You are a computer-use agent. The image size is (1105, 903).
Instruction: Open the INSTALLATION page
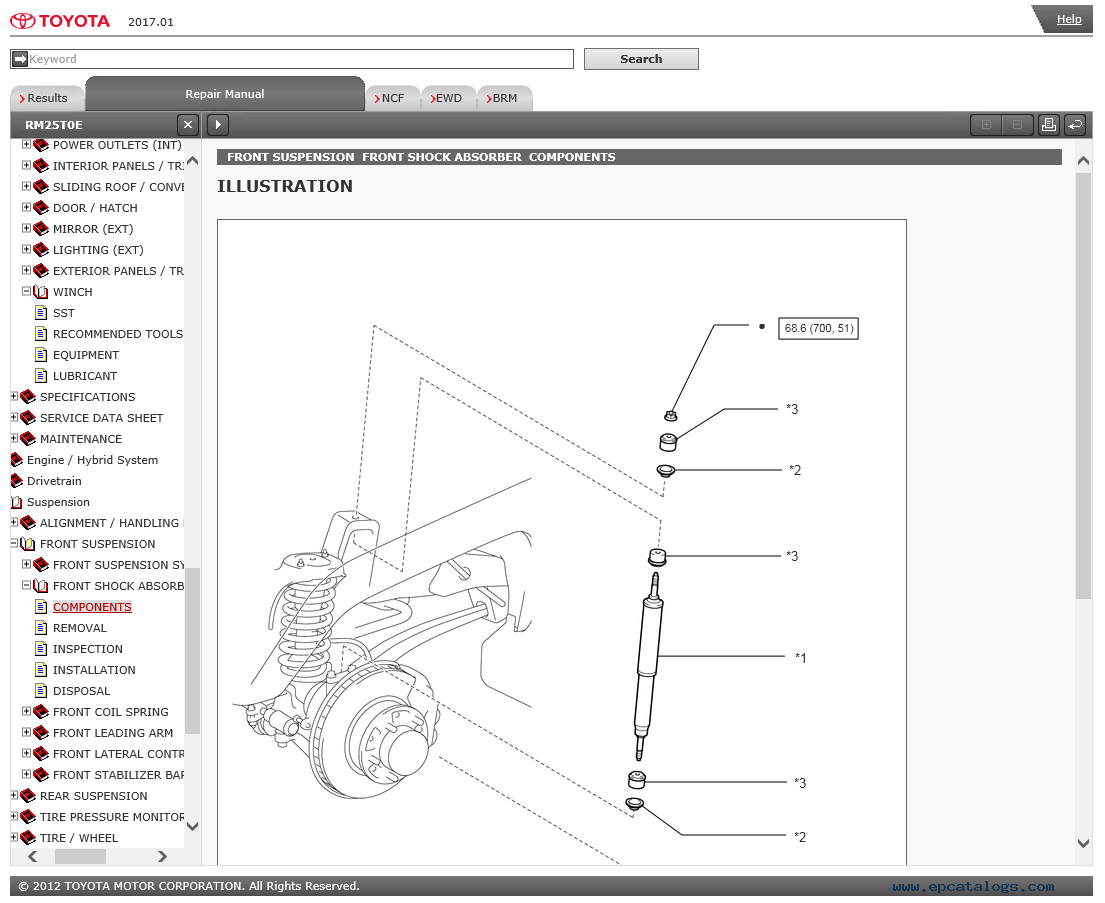click(94, 670)
